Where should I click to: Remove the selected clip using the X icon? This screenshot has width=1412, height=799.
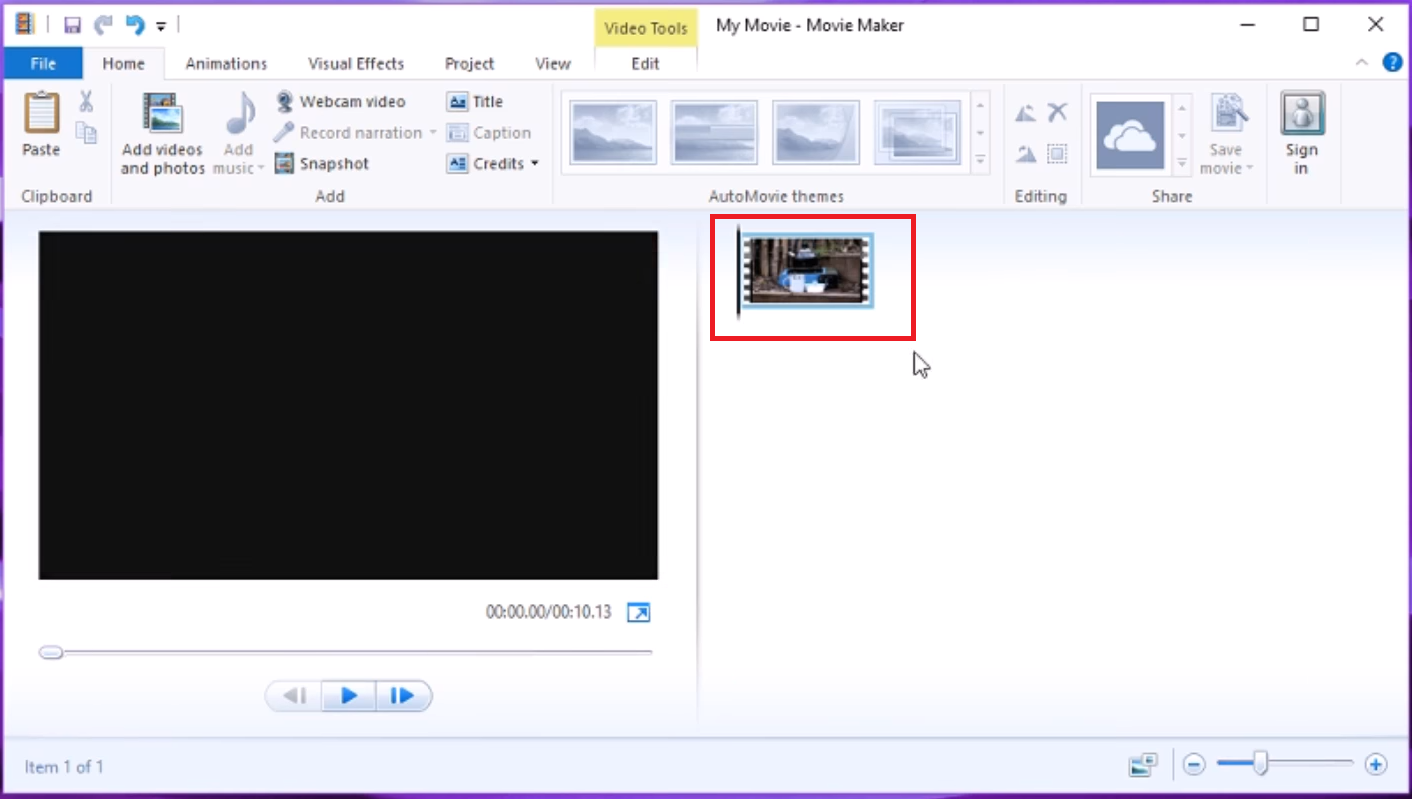tap(1057, 112)
